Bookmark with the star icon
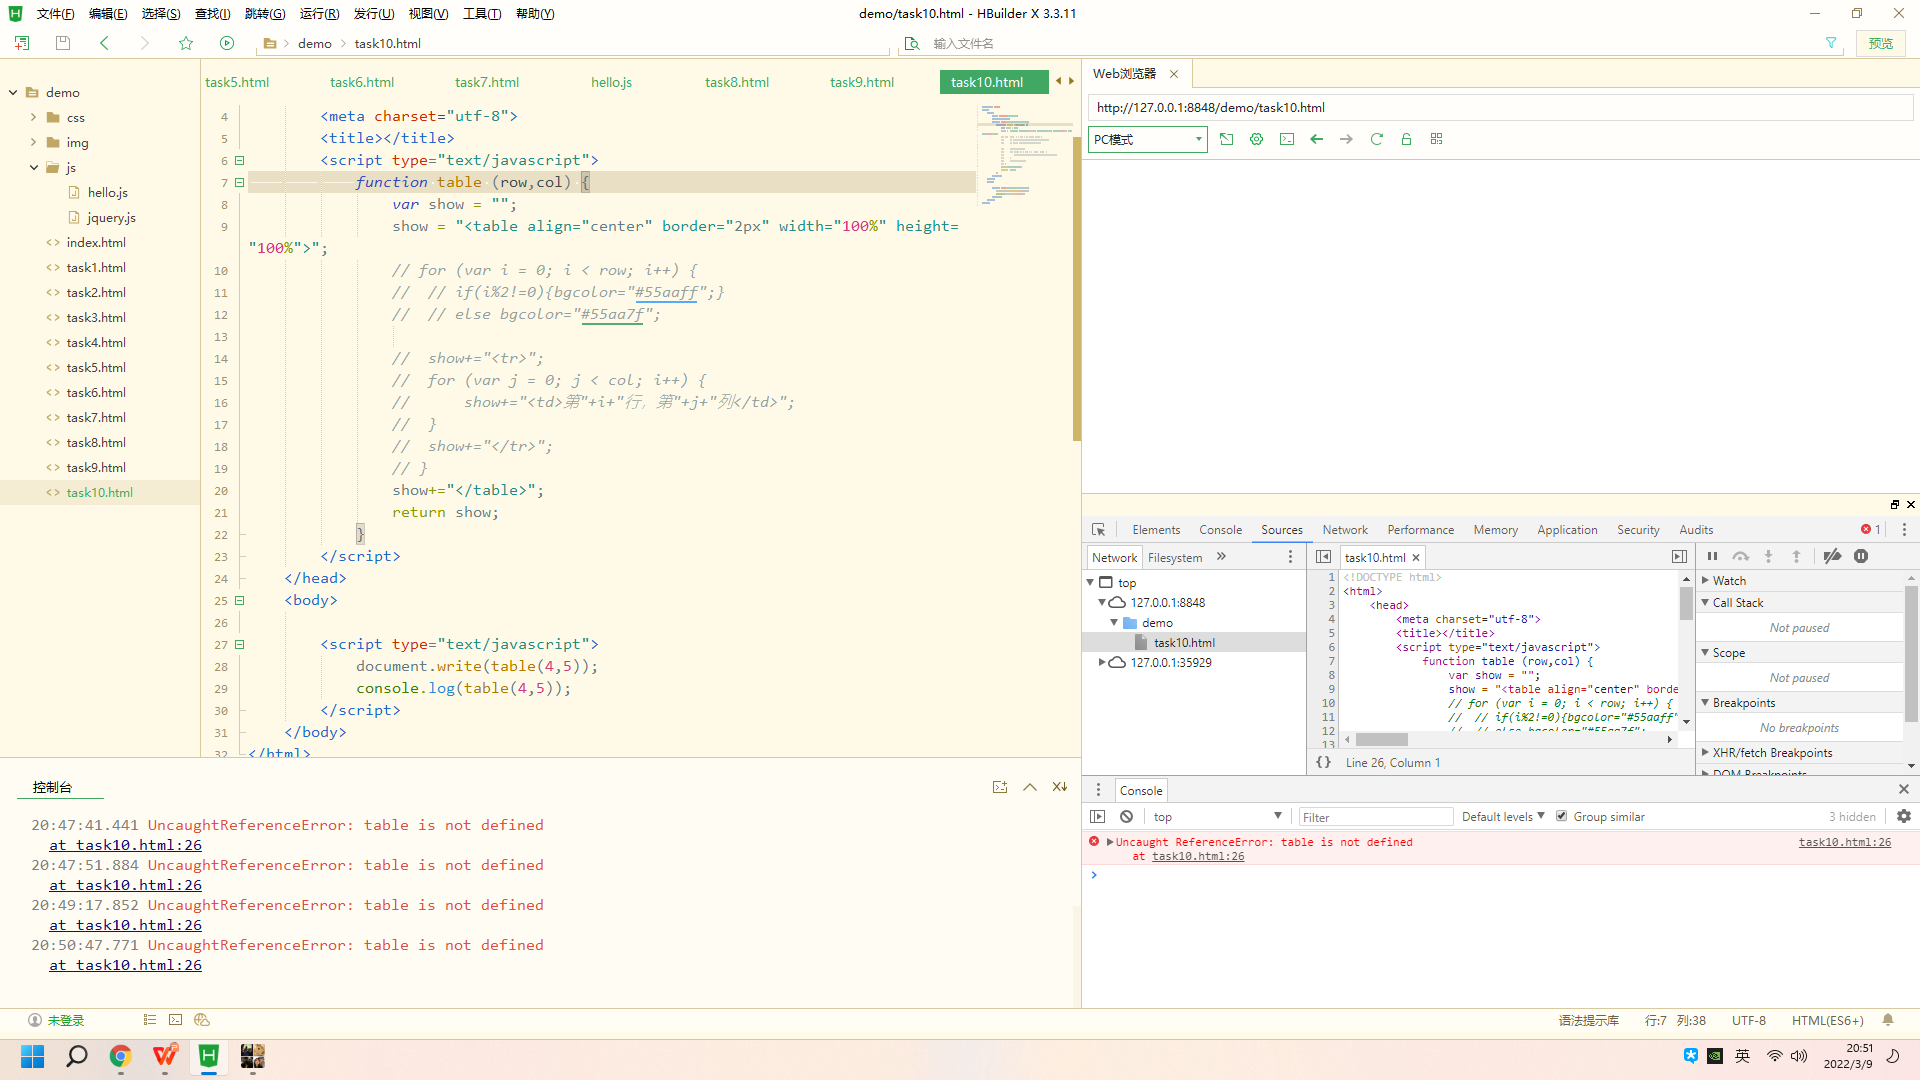 coord(186,43)
